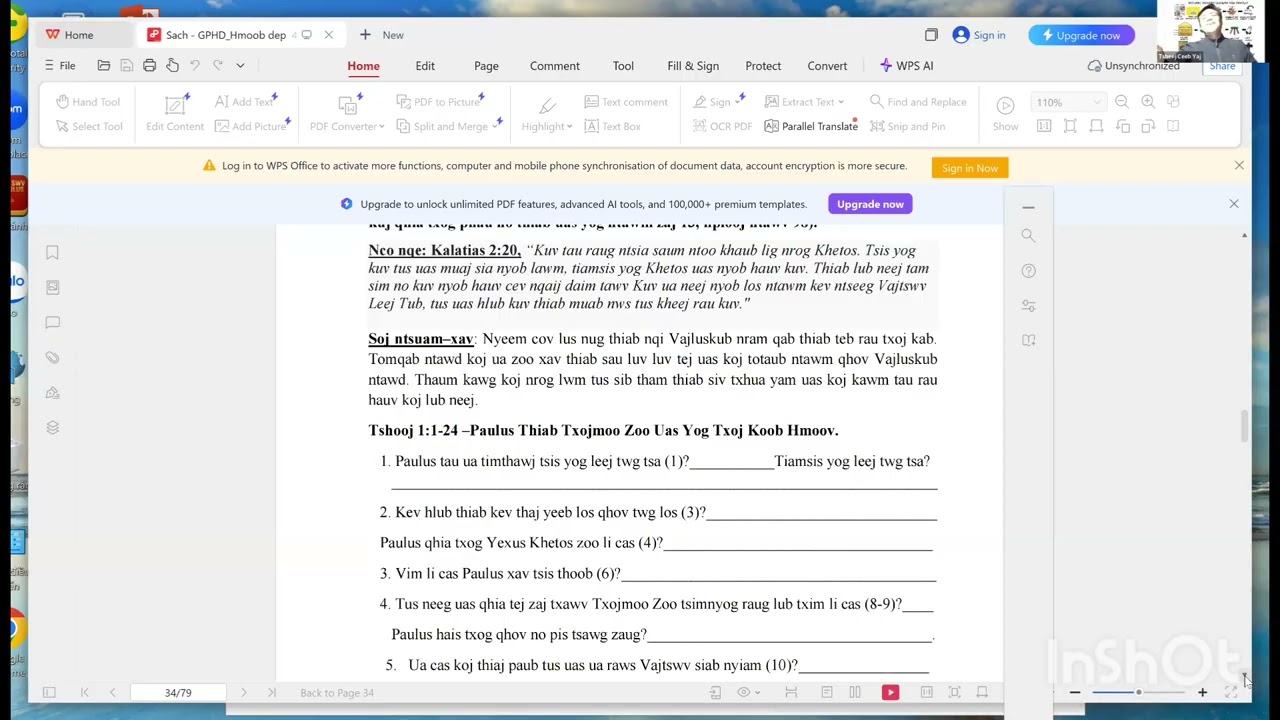Open the Fill & Sign tab
The height and width of the screenshot is (720, 1280).
click(693, 66)
